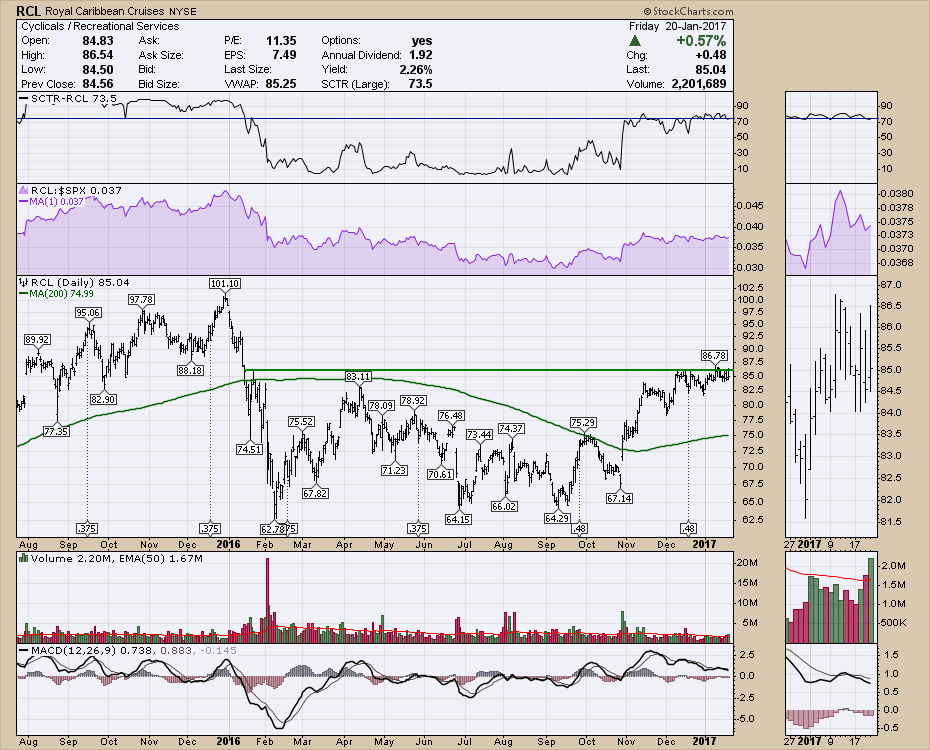Click the 74.51 low price label

point(249,449)
